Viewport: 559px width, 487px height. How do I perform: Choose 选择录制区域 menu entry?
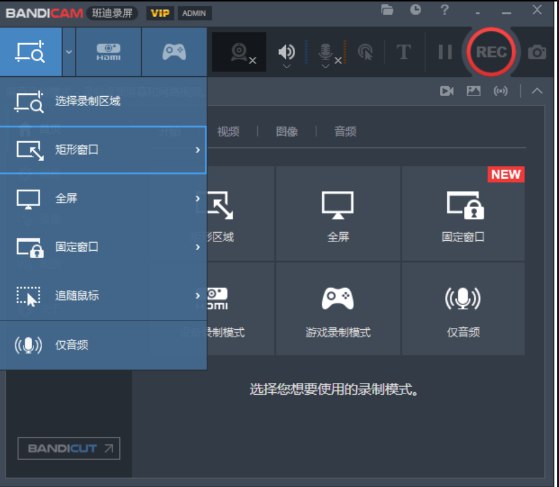point(103,101)
